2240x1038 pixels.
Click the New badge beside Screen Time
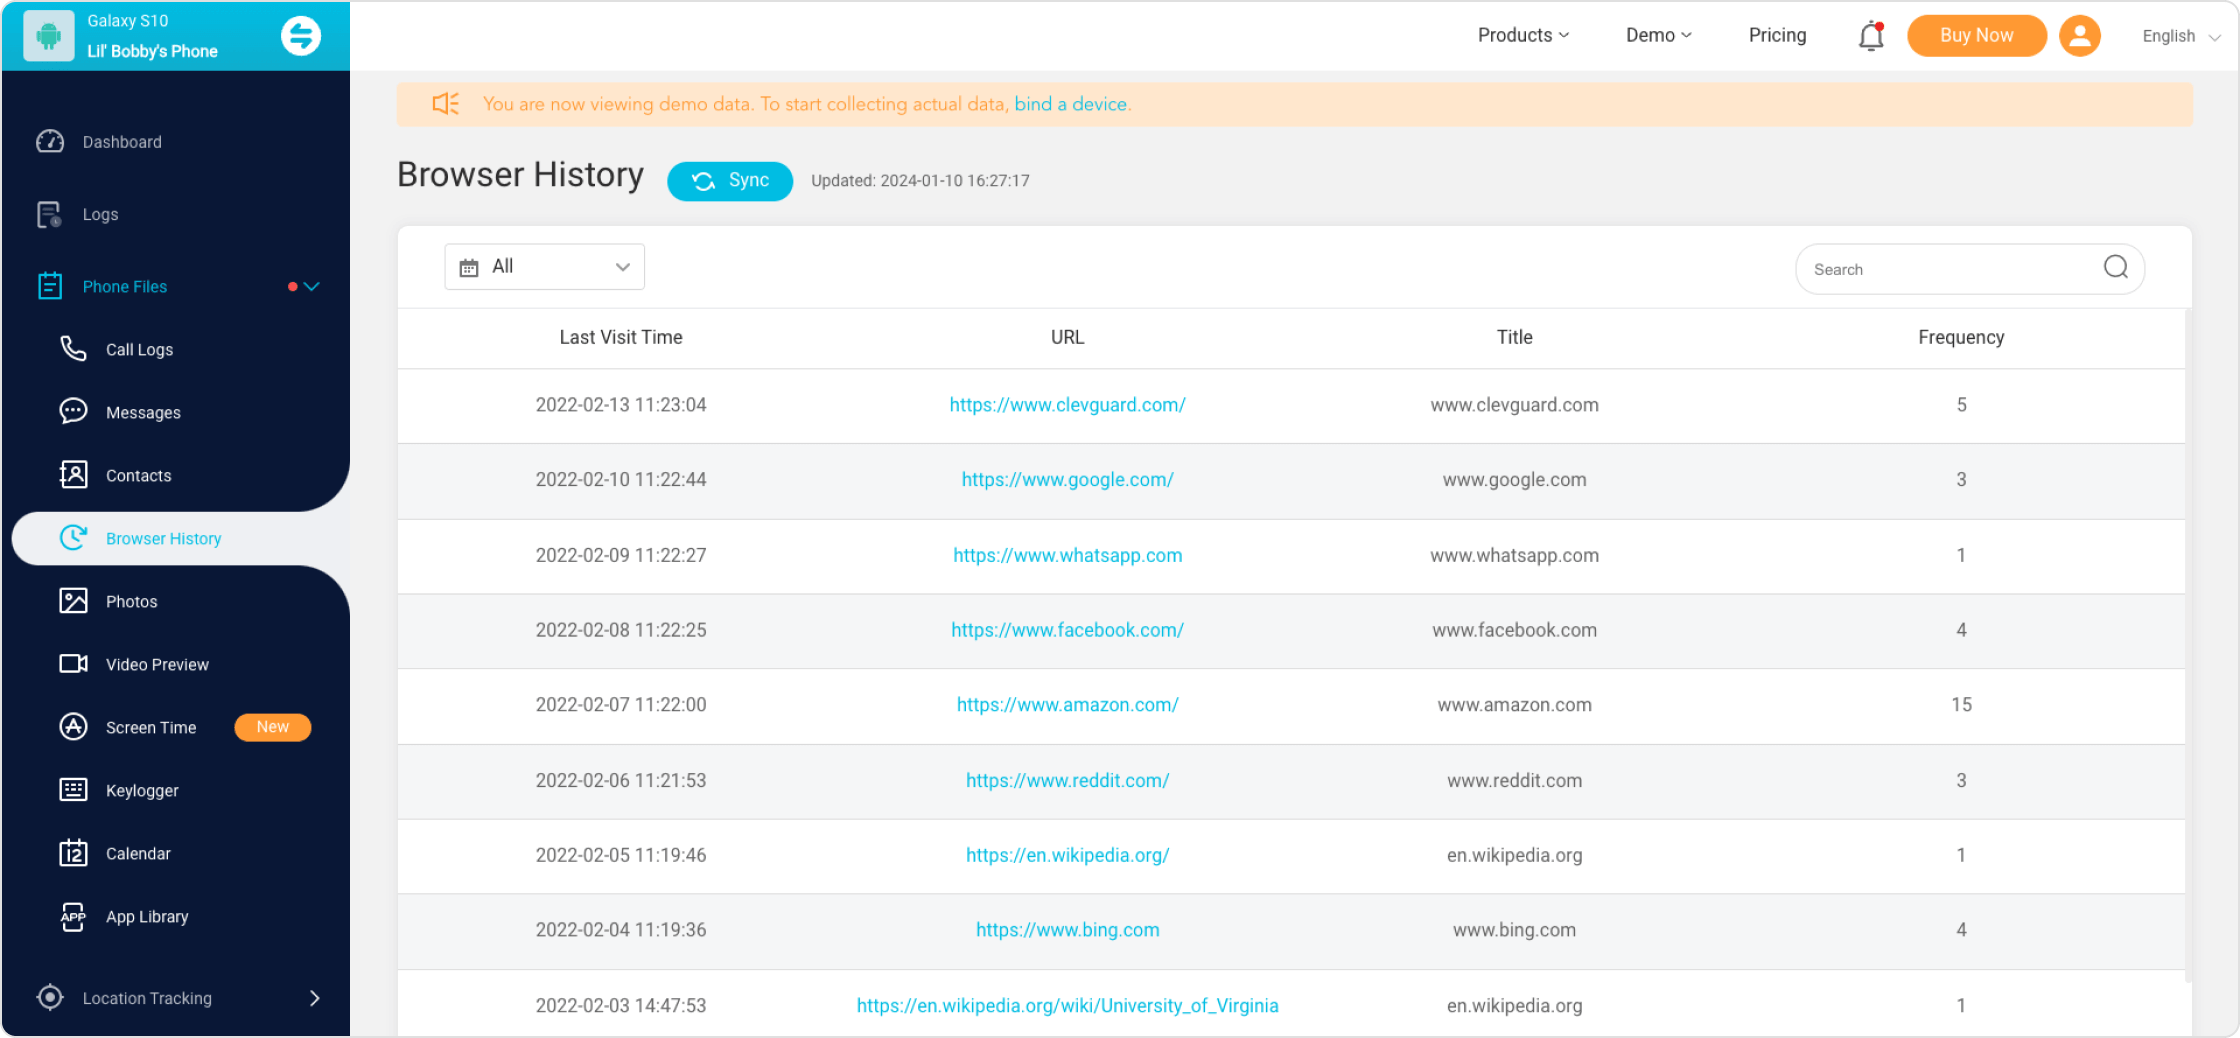(x=272, y=727)
